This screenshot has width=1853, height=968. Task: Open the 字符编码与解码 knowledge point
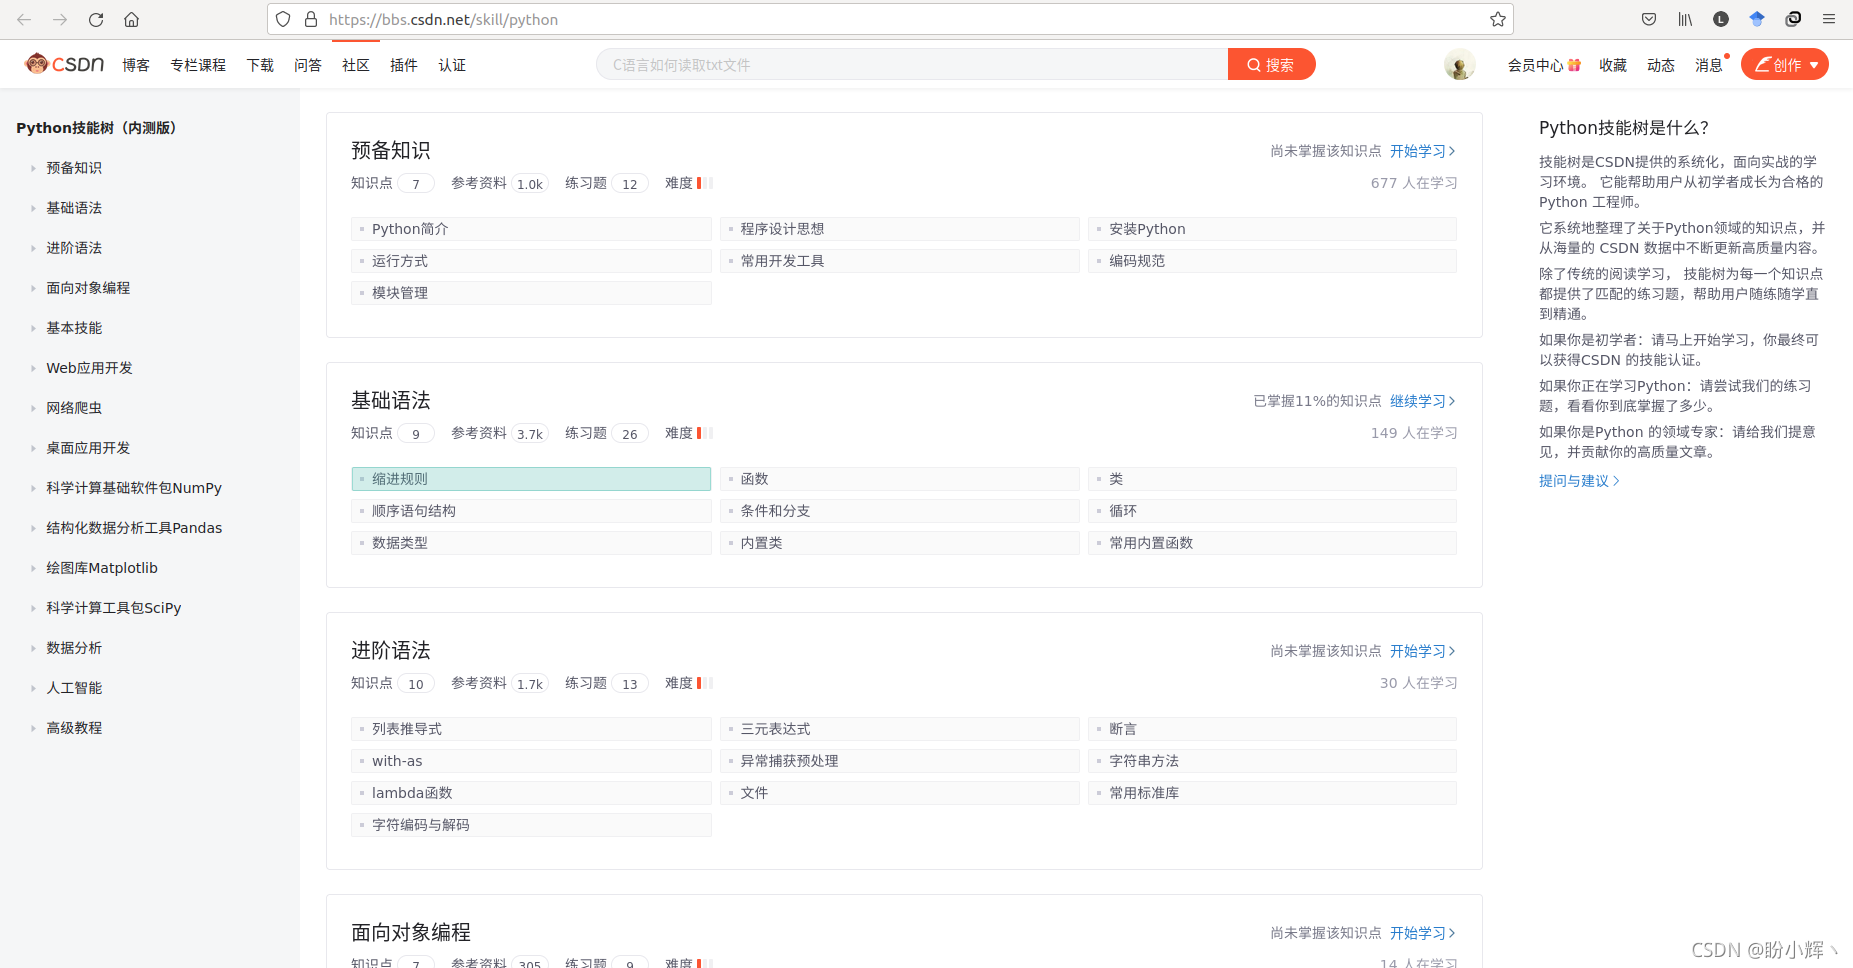531,825
